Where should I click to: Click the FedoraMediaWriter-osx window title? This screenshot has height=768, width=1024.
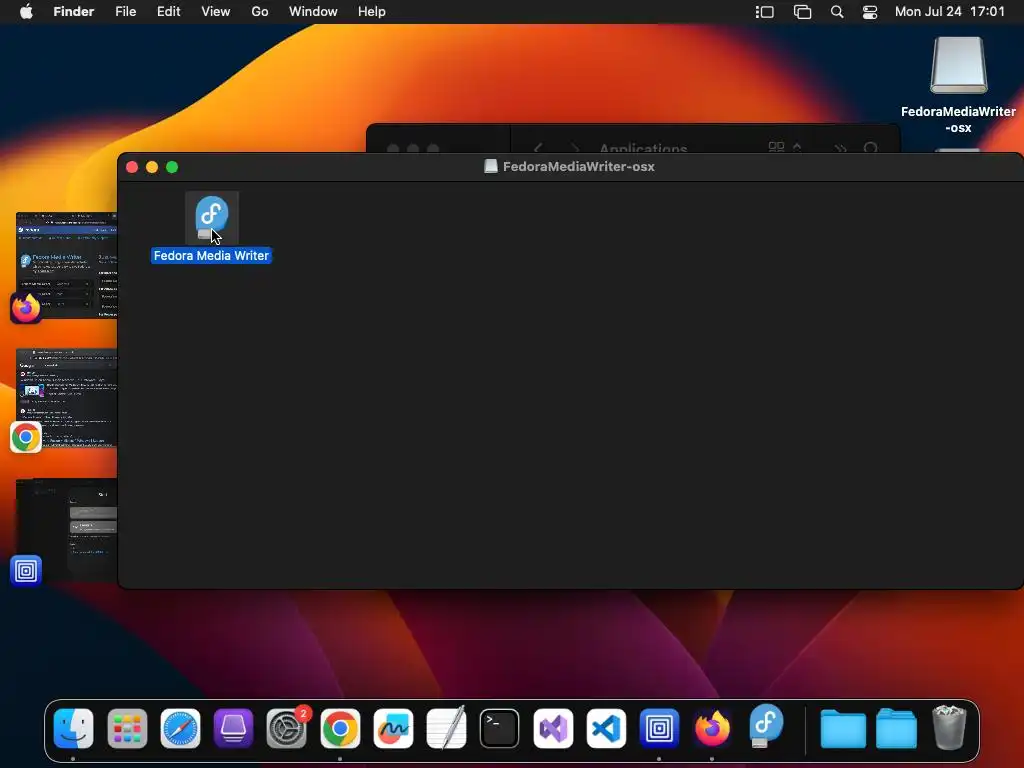[x=579, y=167]
